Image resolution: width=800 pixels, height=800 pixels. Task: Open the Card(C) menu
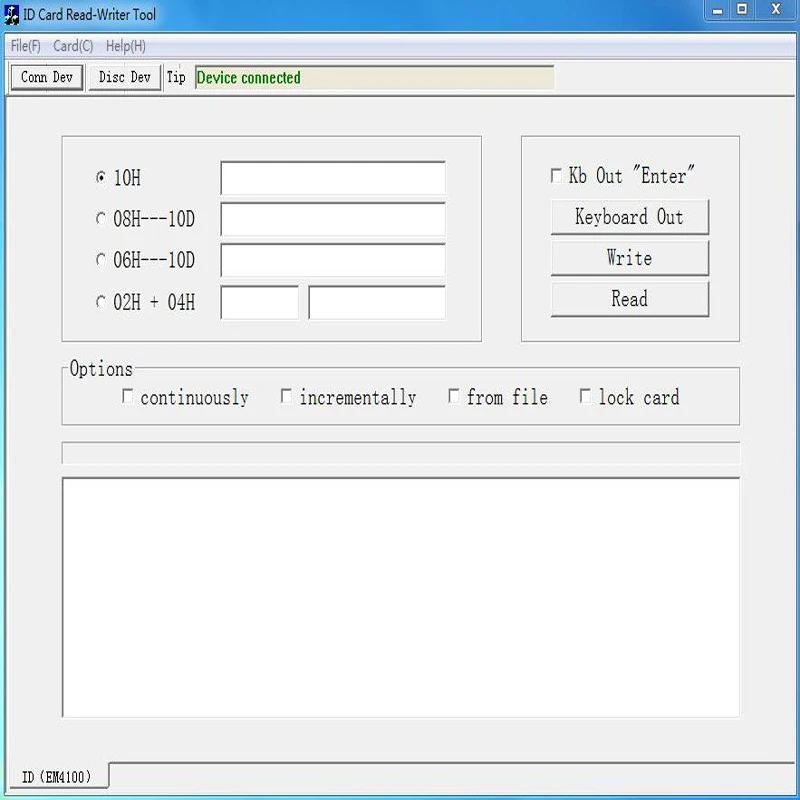(73, 46)
